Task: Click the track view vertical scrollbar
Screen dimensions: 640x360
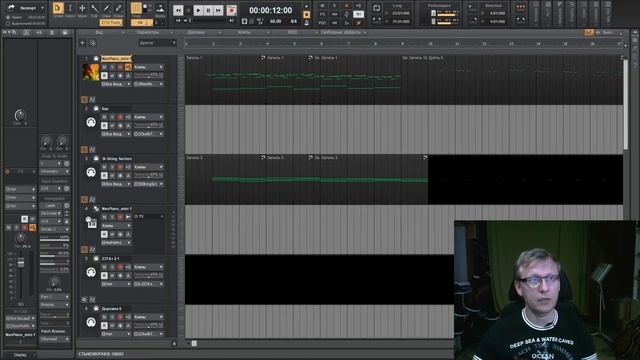Action: pyautogui.click(x=625, y=105)
